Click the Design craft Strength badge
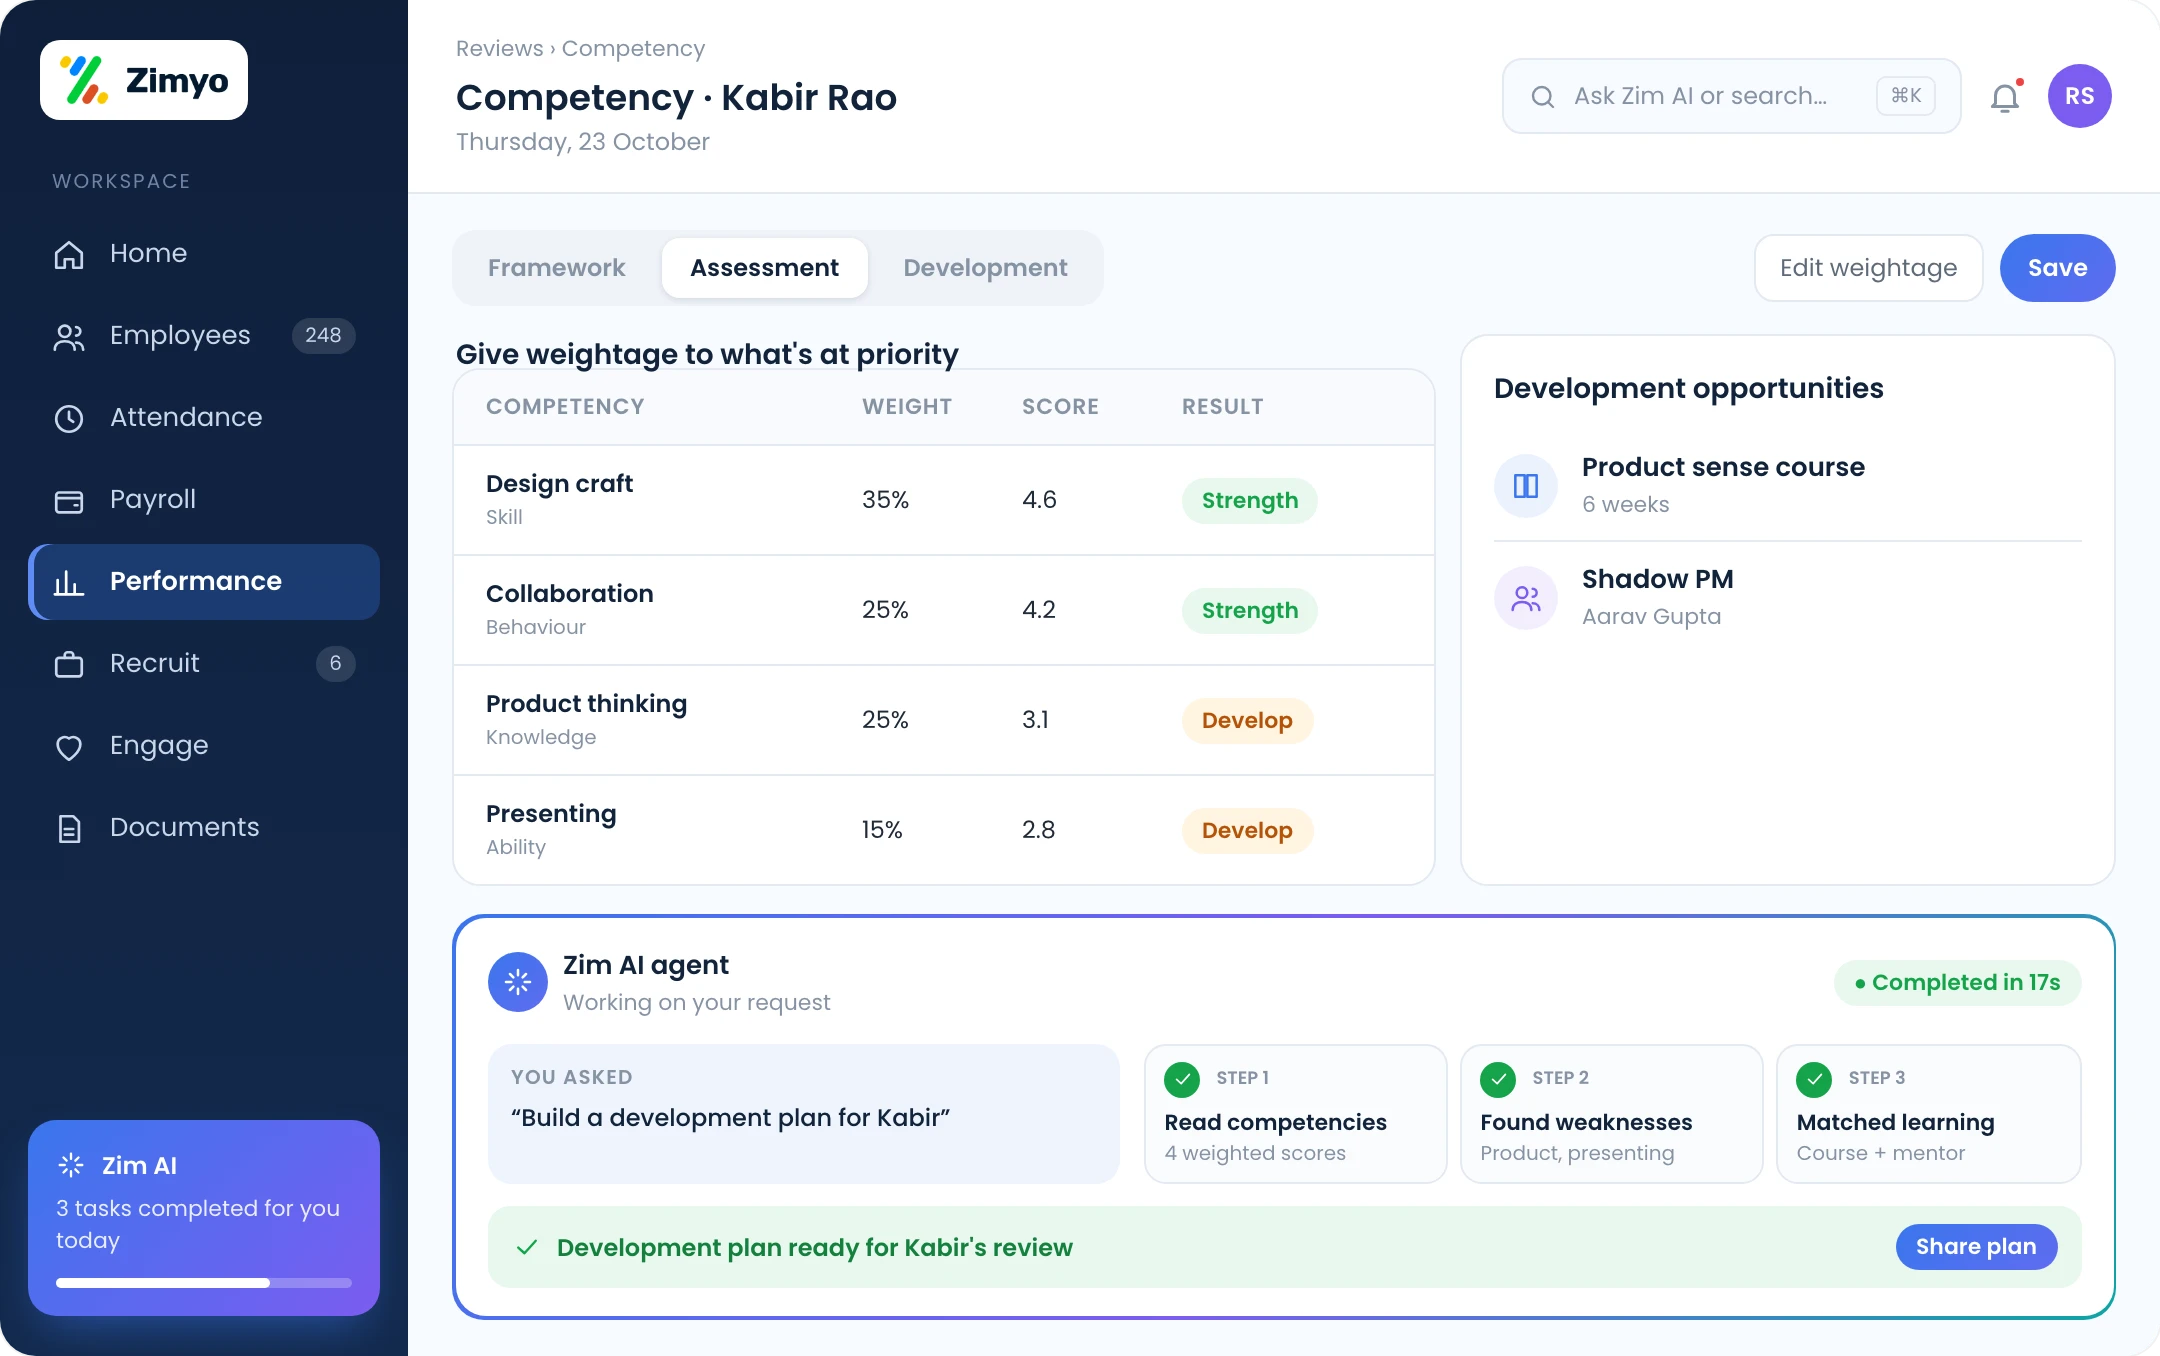The width and height of the screenshot is (2160, 1356). tap(1250, 501)
